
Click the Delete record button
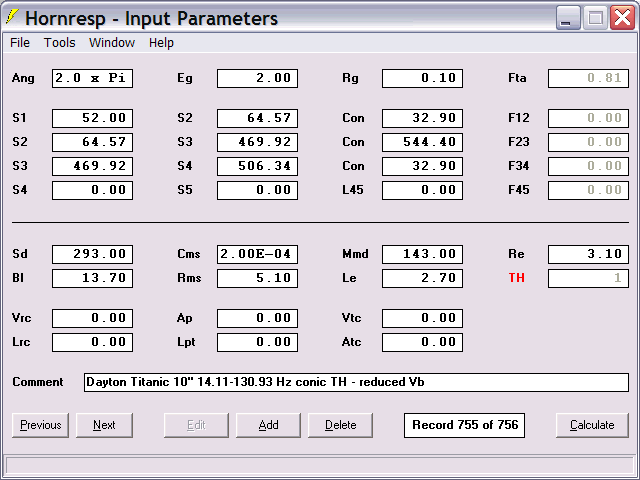pyautogui.click(x=340, y=425)
